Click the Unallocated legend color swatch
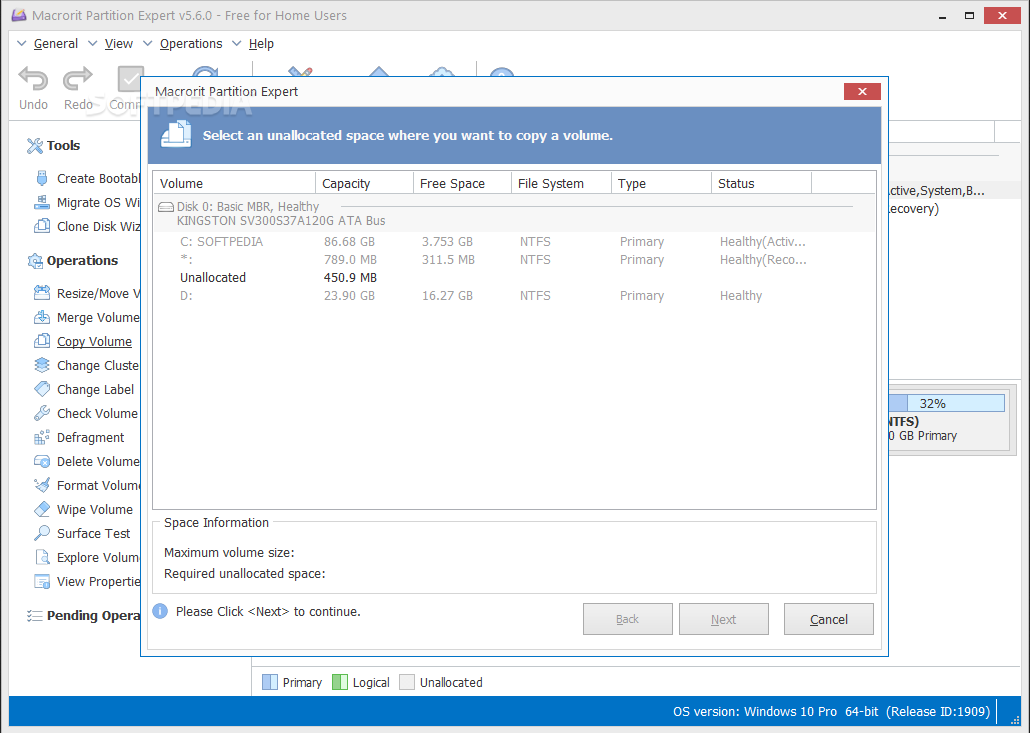The height and width of the screenshot is (733, 1030). (407, 682)
